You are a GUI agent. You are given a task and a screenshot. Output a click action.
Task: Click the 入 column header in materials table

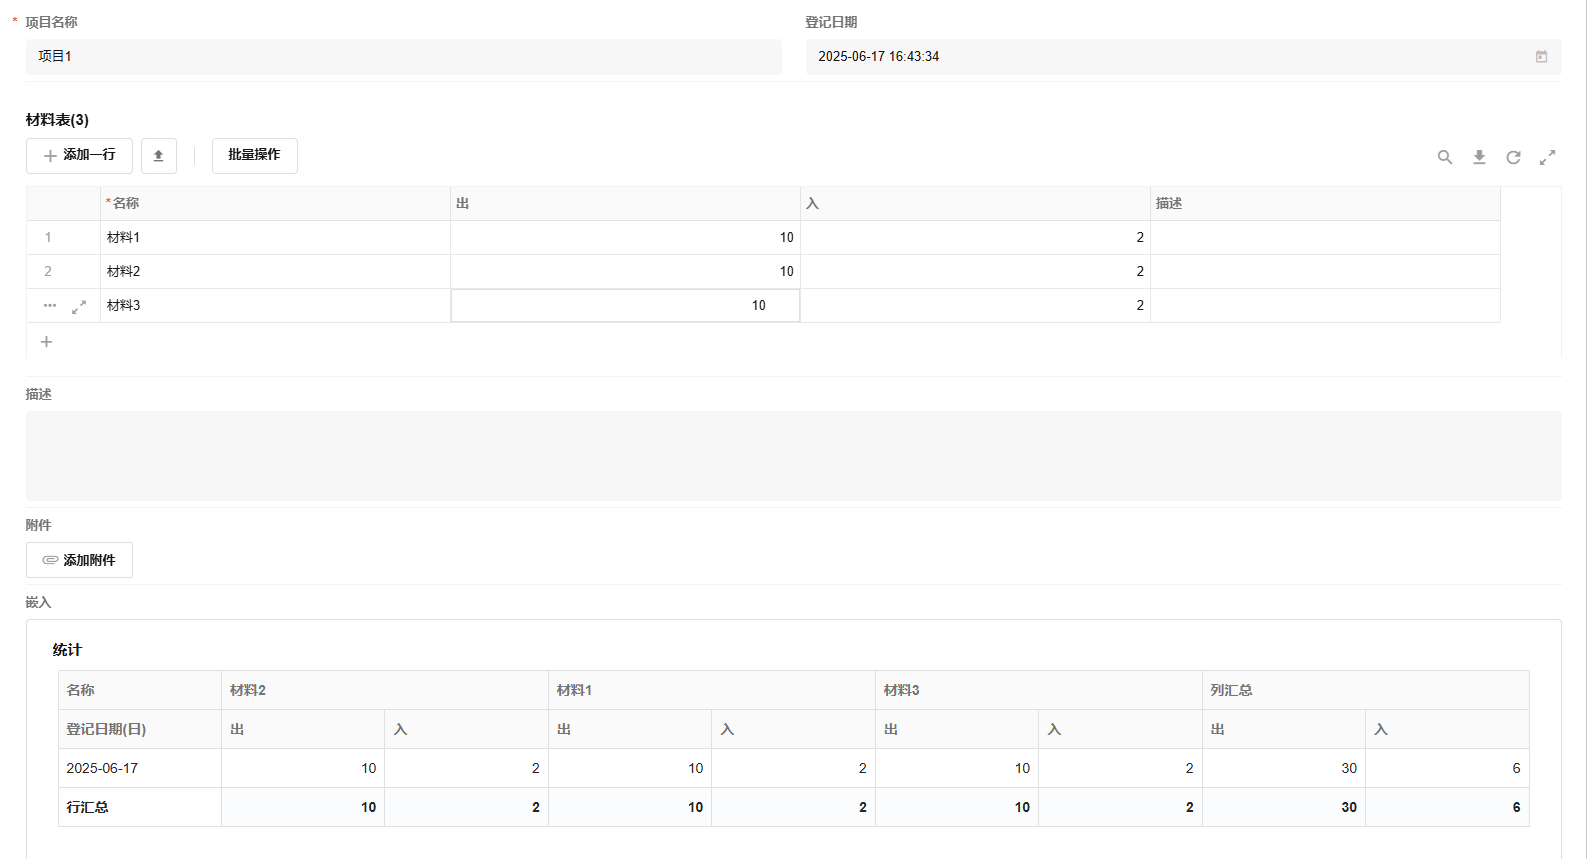coord(975,204)
